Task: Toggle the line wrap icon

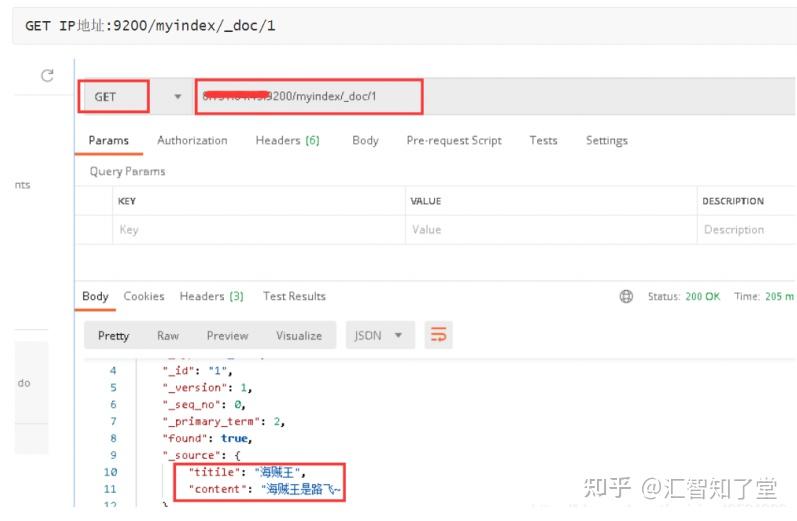Action: pyautogui.click(x=438, y=335)
